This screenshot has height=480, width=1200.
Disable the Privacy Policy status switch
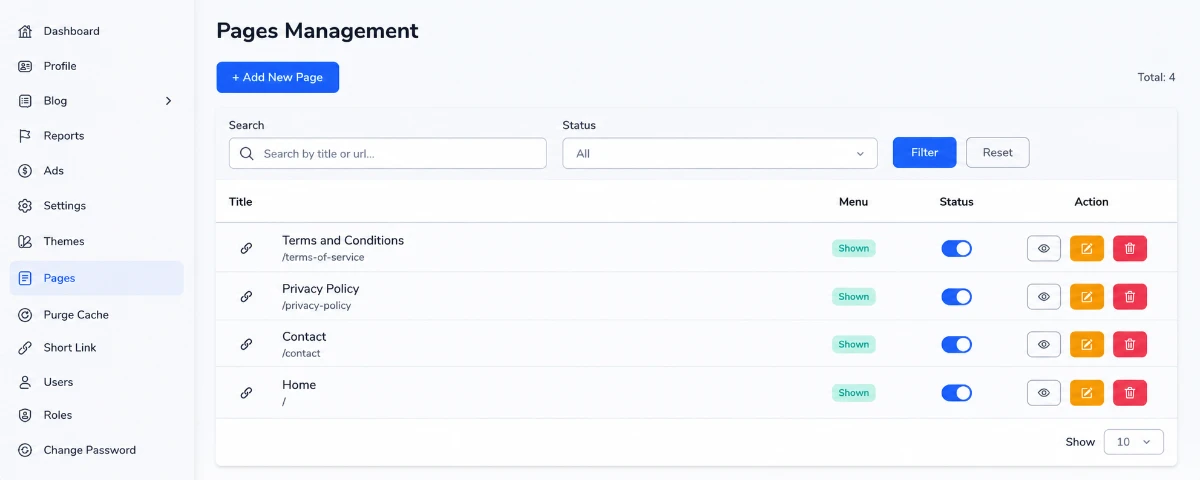(956, 296)
